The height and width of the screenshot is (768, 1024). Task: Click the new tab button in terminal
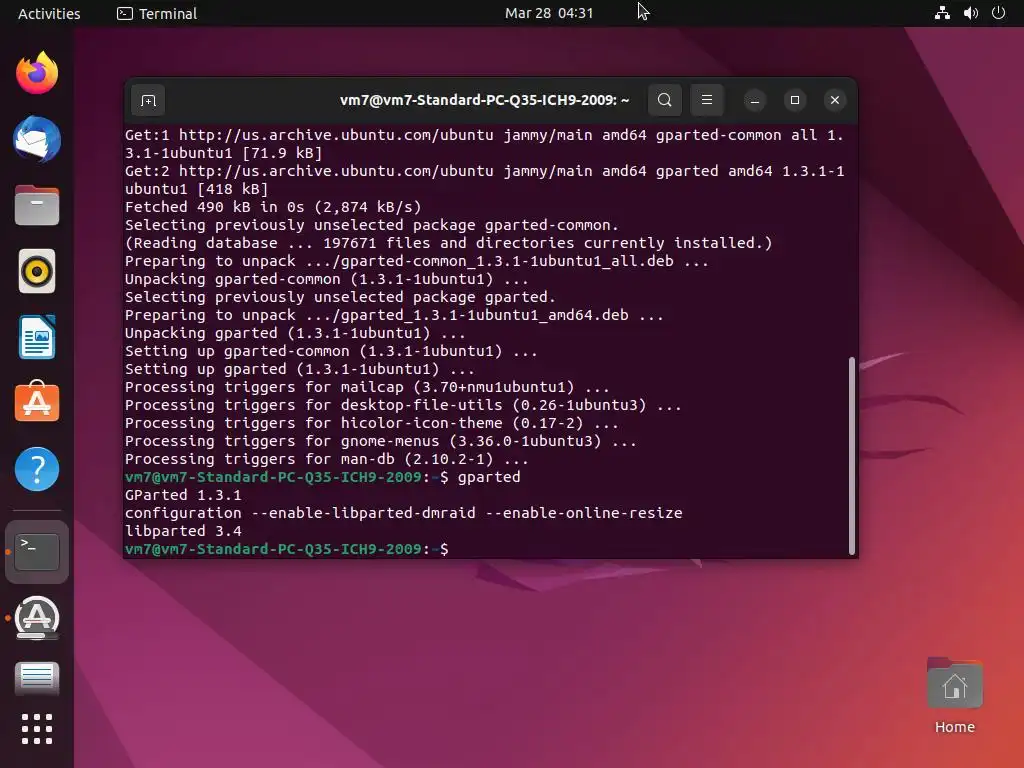point(148,100)
